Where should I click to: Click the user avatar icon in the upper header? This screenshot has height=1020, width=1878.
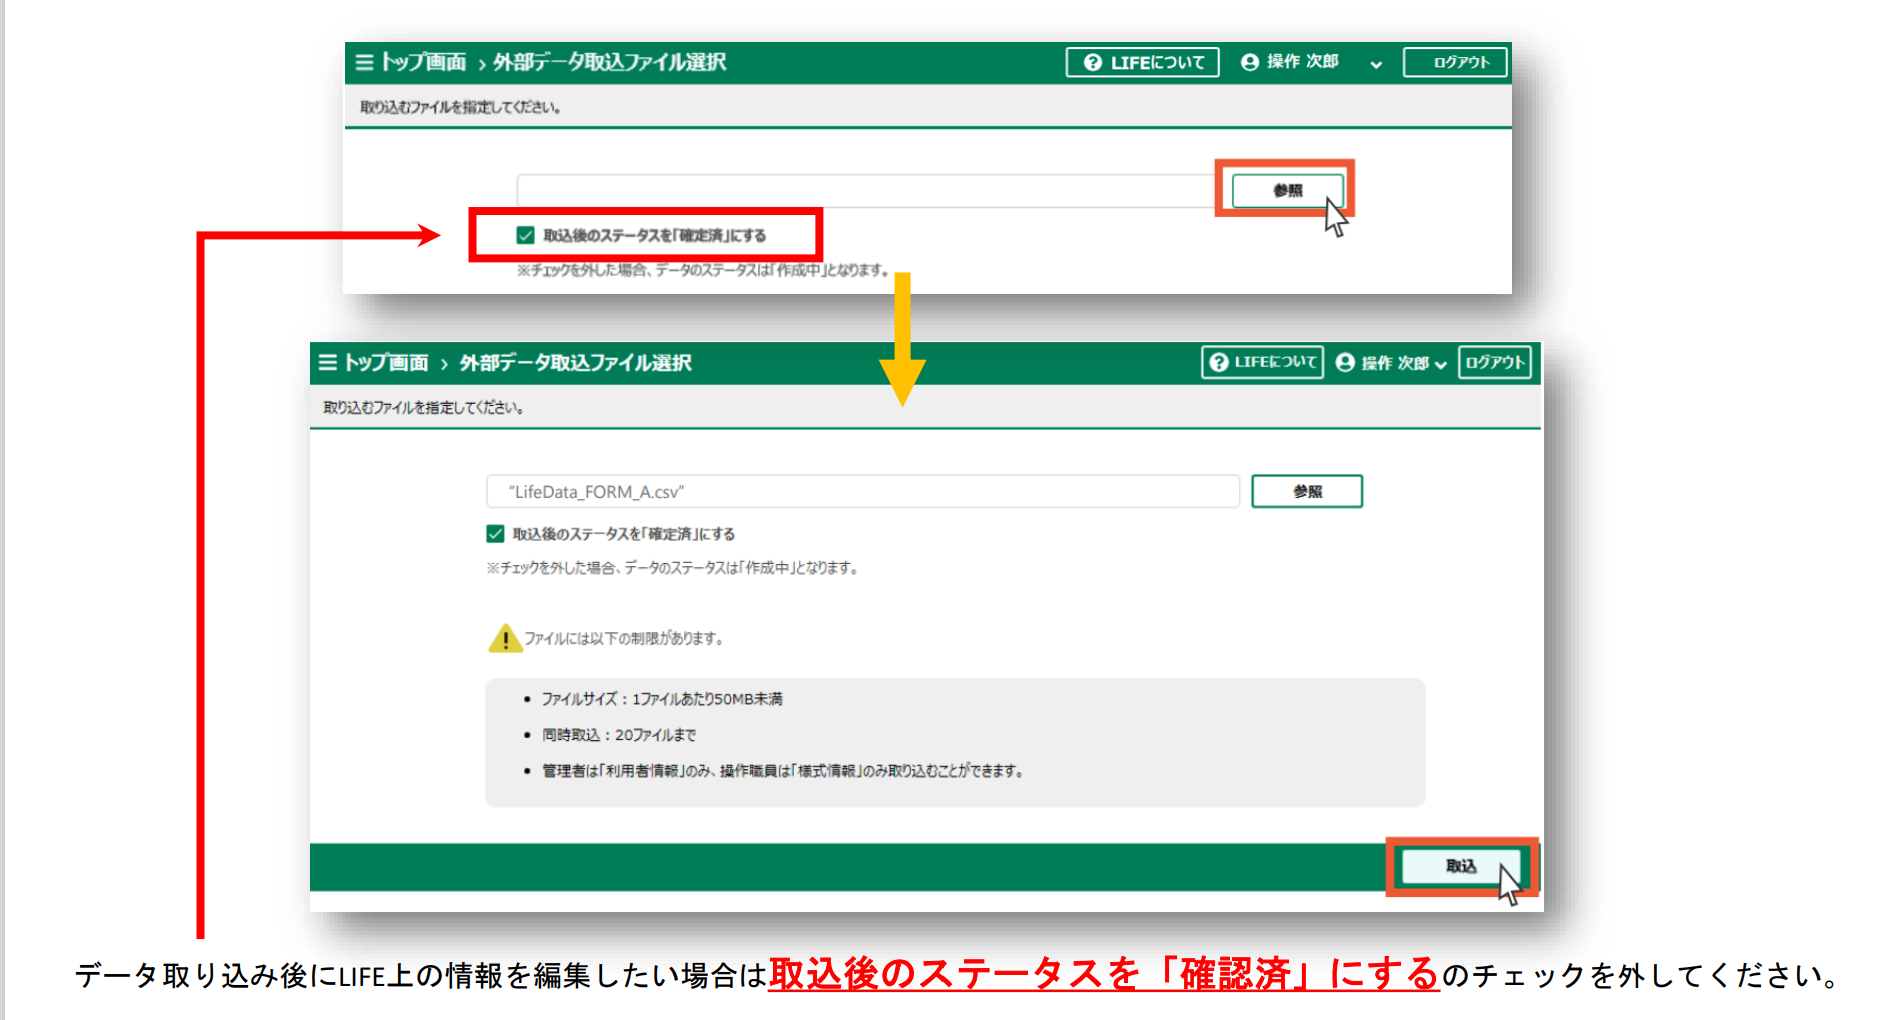click(x=1249, y=62)
